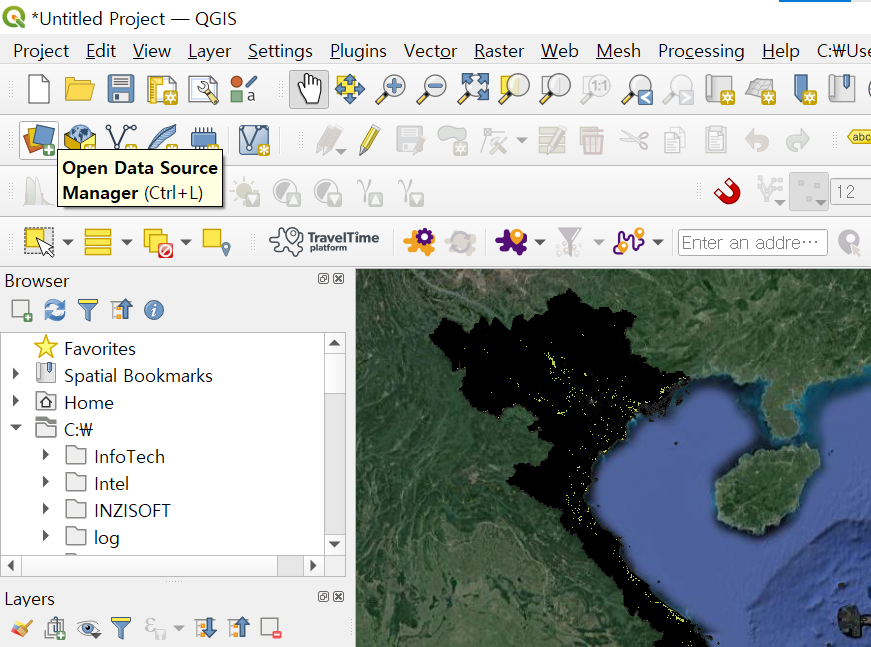Click Deselect Features icon
The image size is (871, 647).
[158, 242]
